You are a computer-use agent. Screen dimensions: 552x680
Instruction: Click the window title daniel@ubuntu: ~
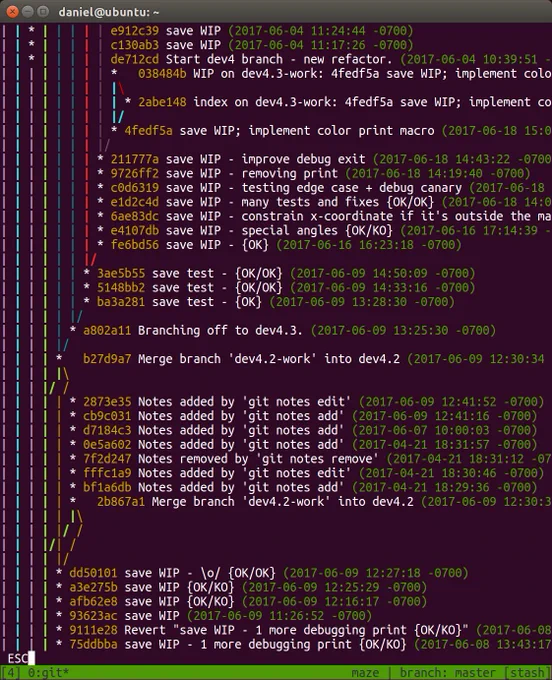click(x=109, y=12)
